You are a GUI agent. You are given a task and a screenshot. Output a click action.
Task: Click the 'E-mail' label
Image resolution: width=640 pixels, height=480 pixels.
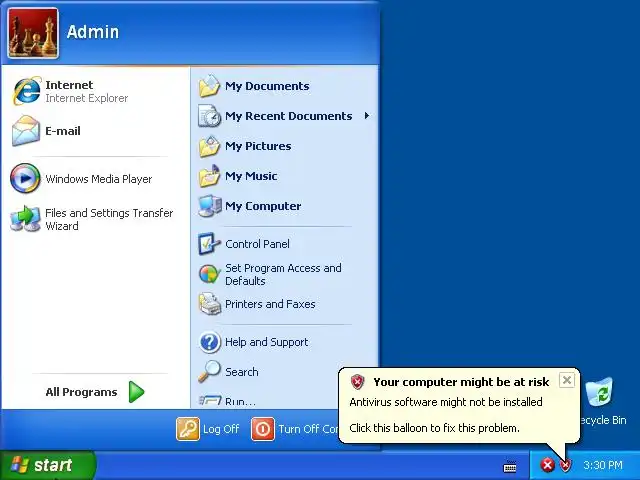(x=63, y=131)
